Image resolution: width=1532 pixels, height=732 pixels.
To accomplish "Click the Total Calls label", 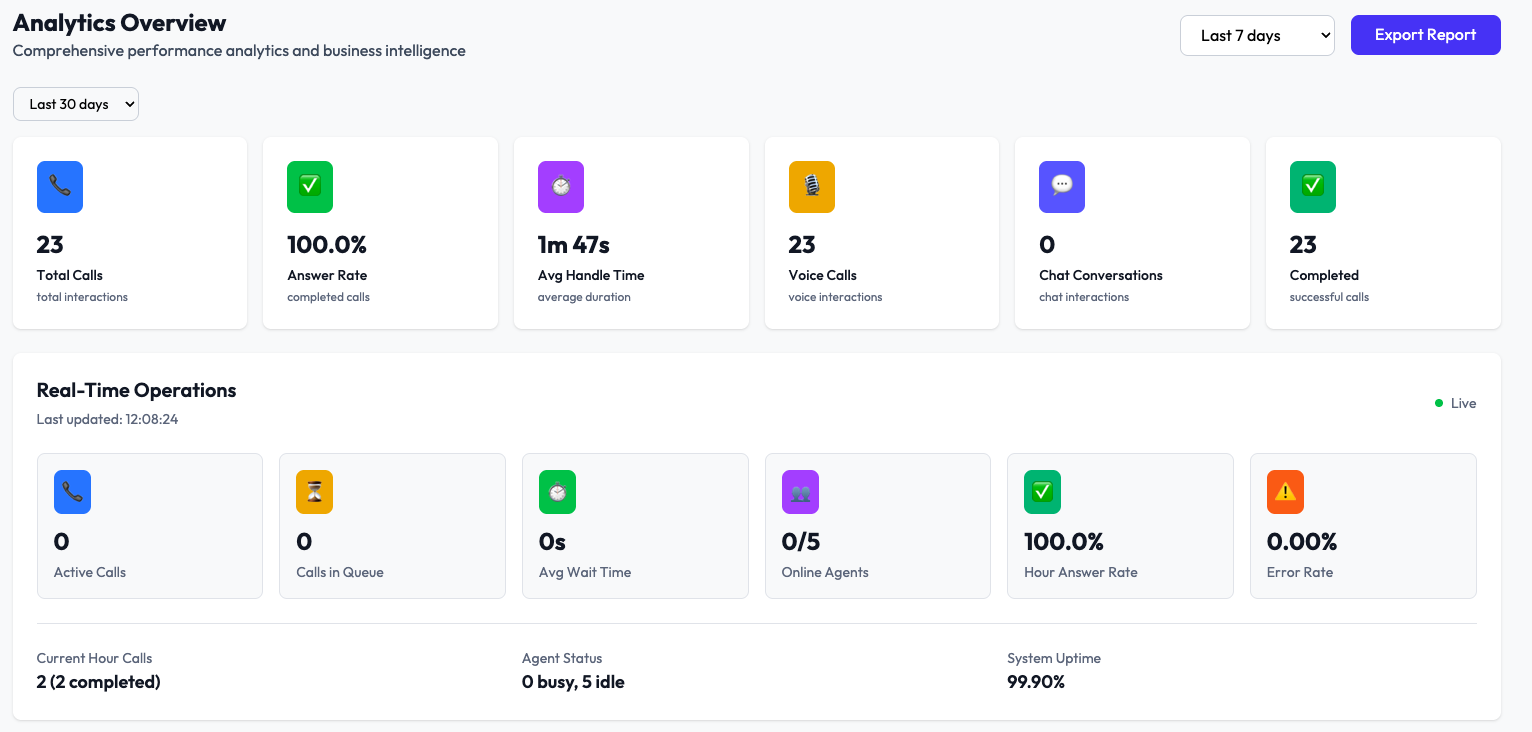I will [70, 275].
